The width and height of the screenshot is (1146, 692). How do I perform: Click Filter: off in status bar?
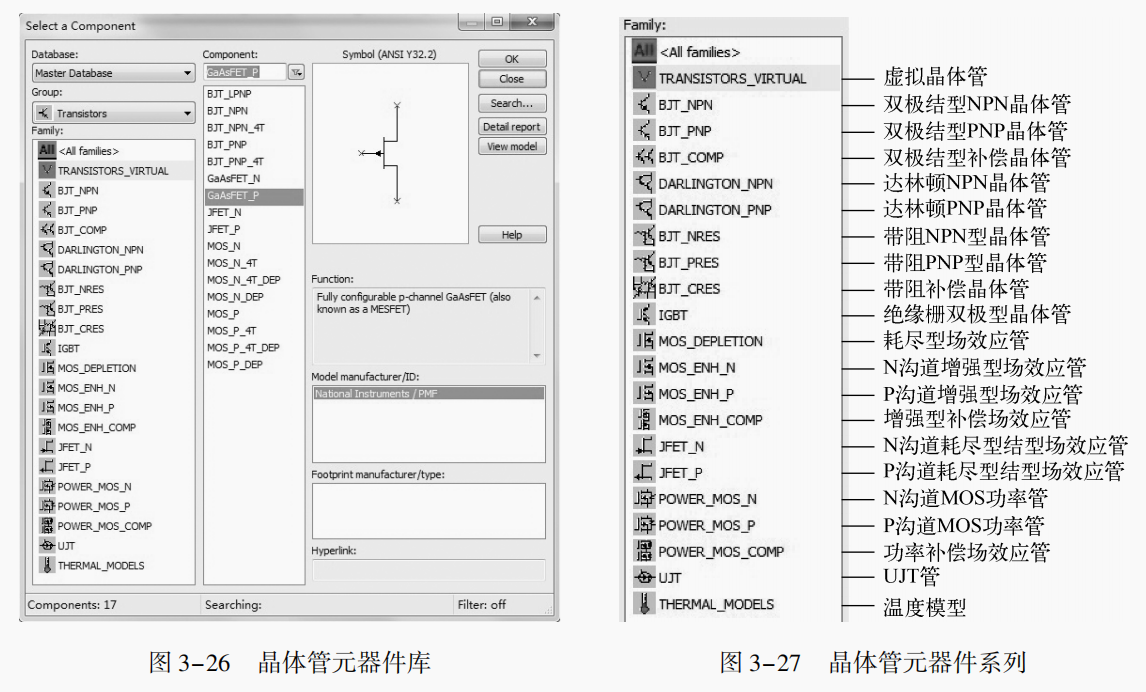click(x=482, y=604)
